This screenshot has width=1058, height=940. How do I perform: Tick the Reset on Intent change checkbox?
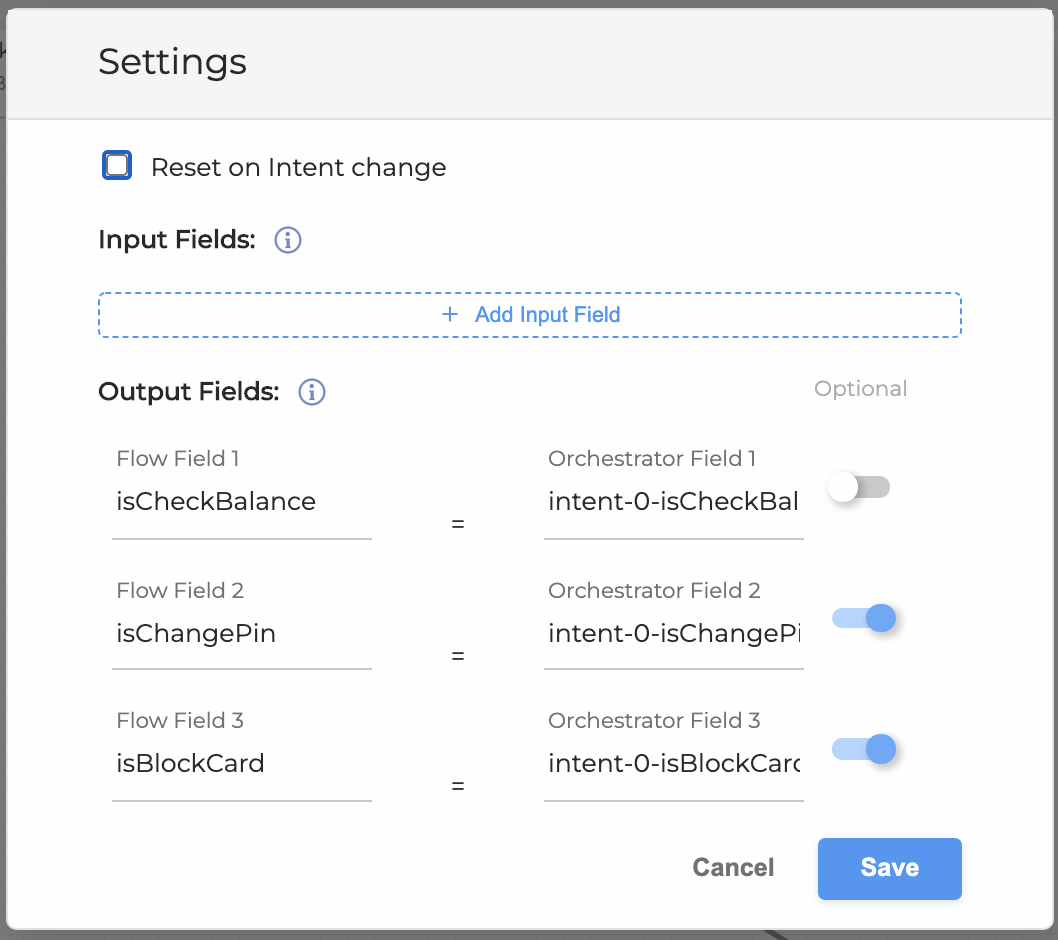pos(117,166)
